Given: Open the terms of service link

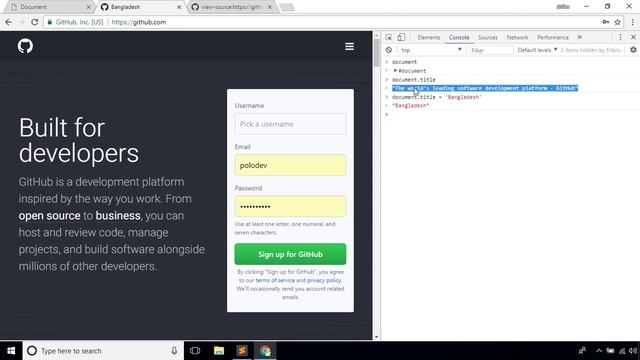Looking at the screenshot, I should (x=275, y=280).
